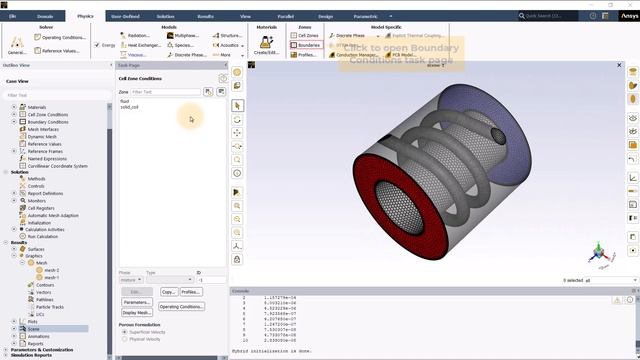Expand the Materials tree node
640x360 pixels.
[x=14, y=107]
